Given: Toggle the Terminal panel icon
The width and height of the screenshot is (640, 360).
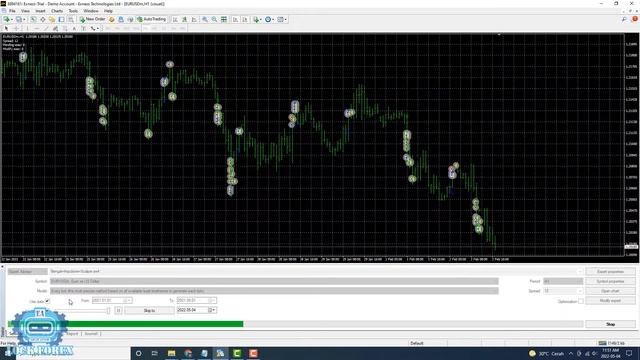Looking at the screenshot, I should point(61,19).
